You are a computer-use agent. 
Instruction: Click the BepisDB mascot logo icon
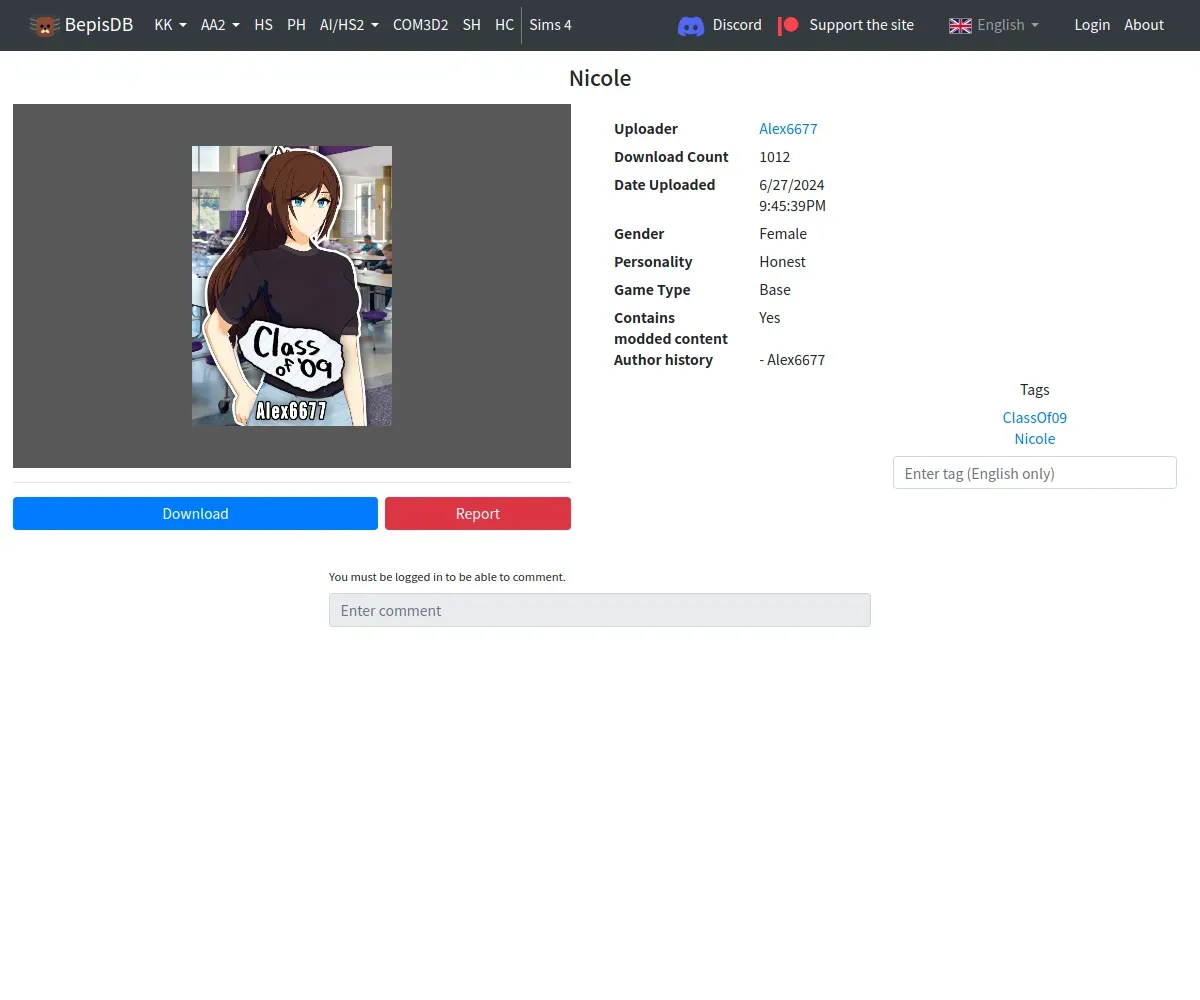click(44, 25)
